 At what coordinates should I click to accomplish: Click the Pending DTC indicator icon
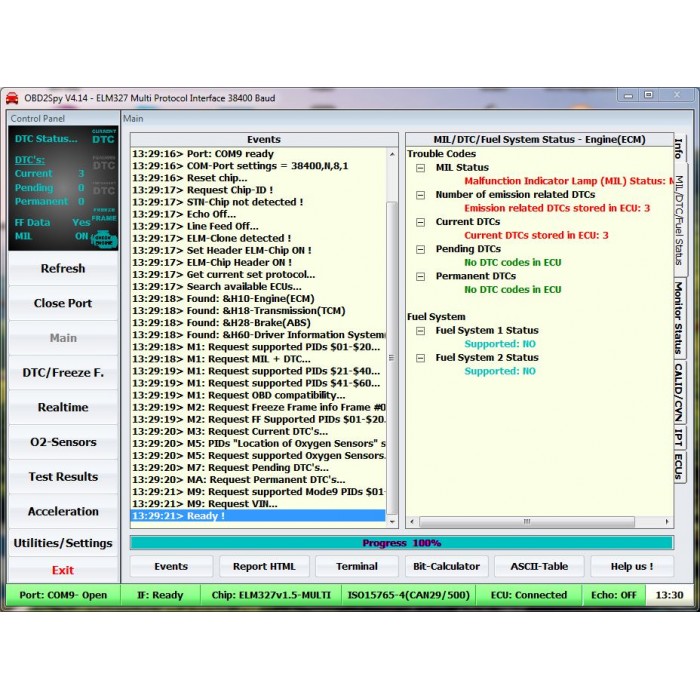point(104,163)
